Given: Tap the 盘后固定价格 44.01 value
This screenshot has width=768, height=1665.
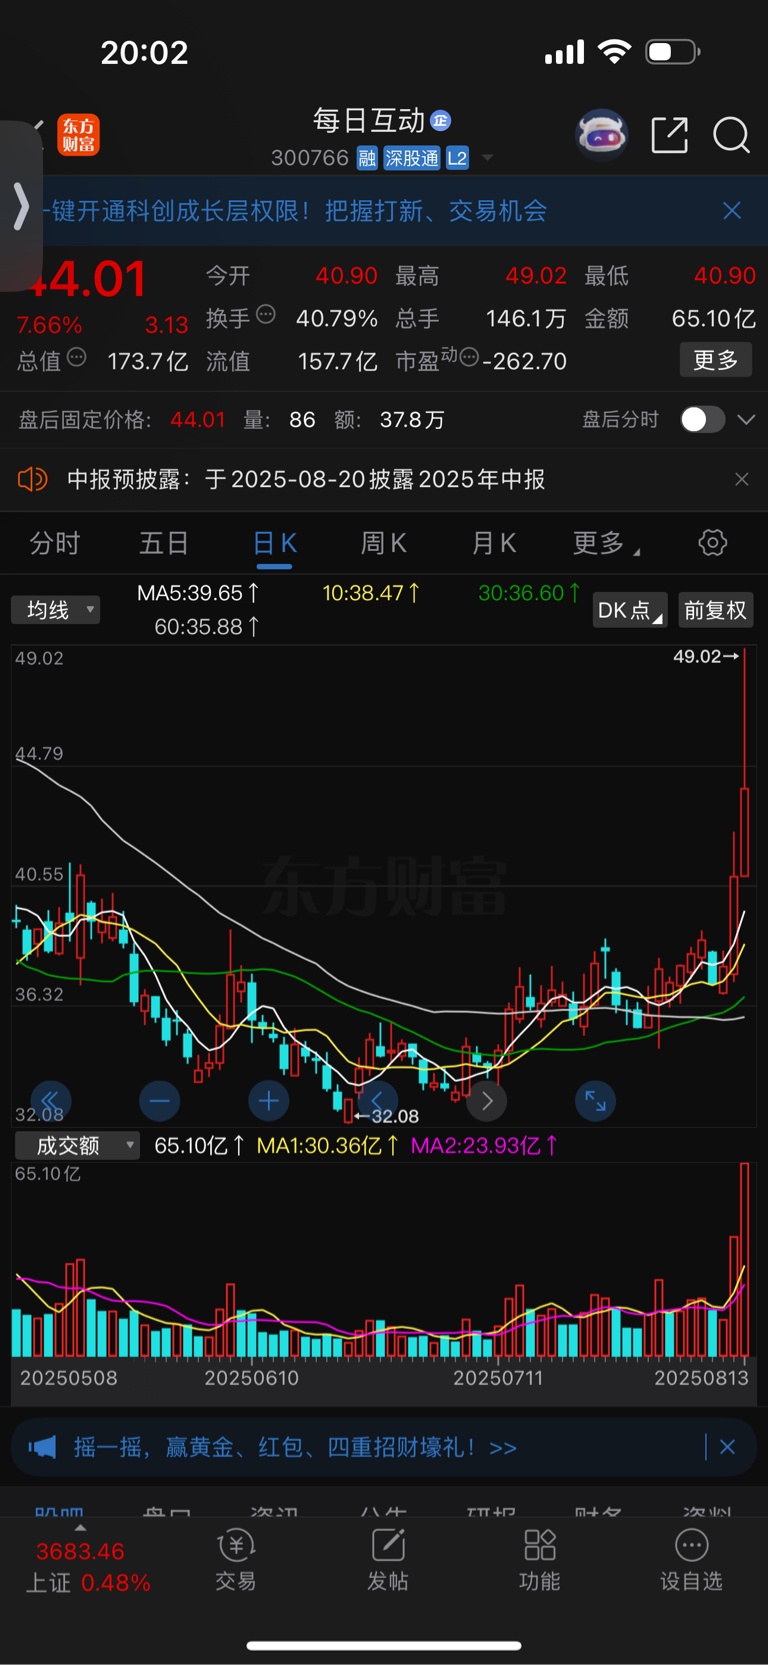Looking at the screenshot, I should click(198, 420).
